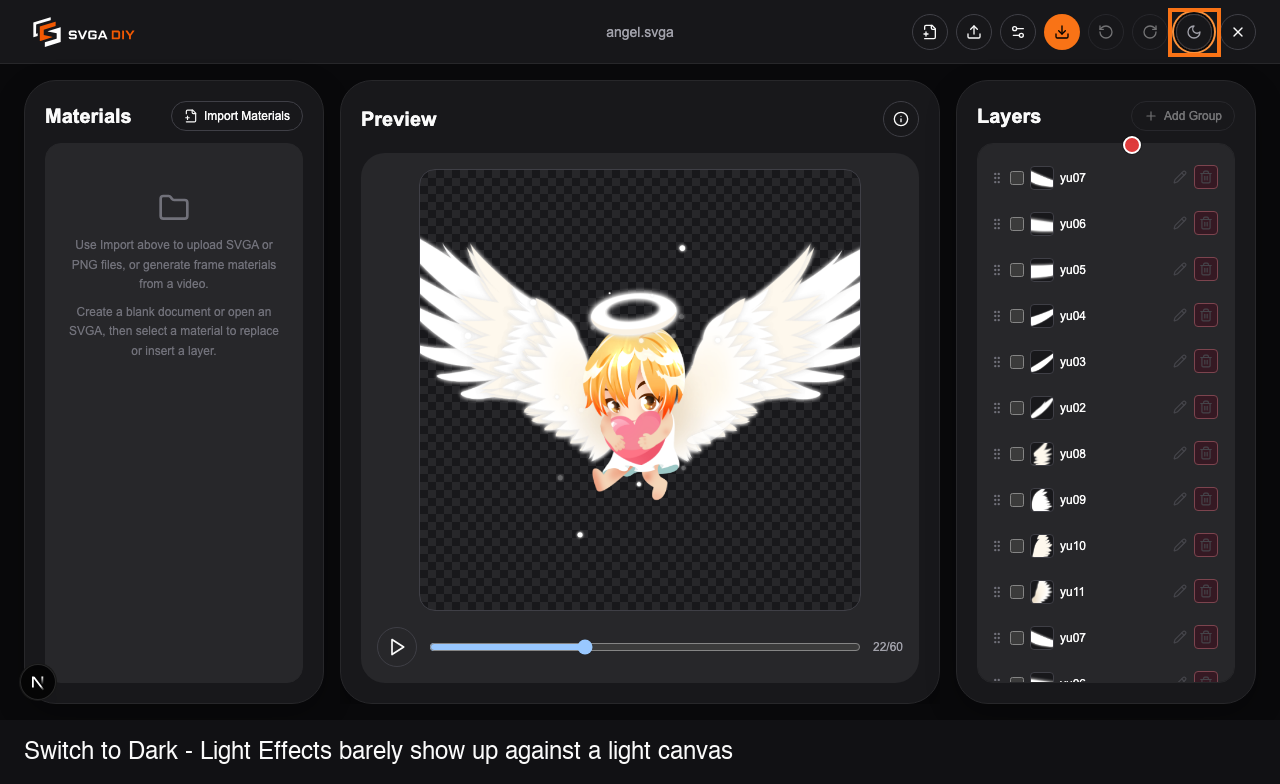
Task: Open the Preview info icon
Action: coord(901,119)
